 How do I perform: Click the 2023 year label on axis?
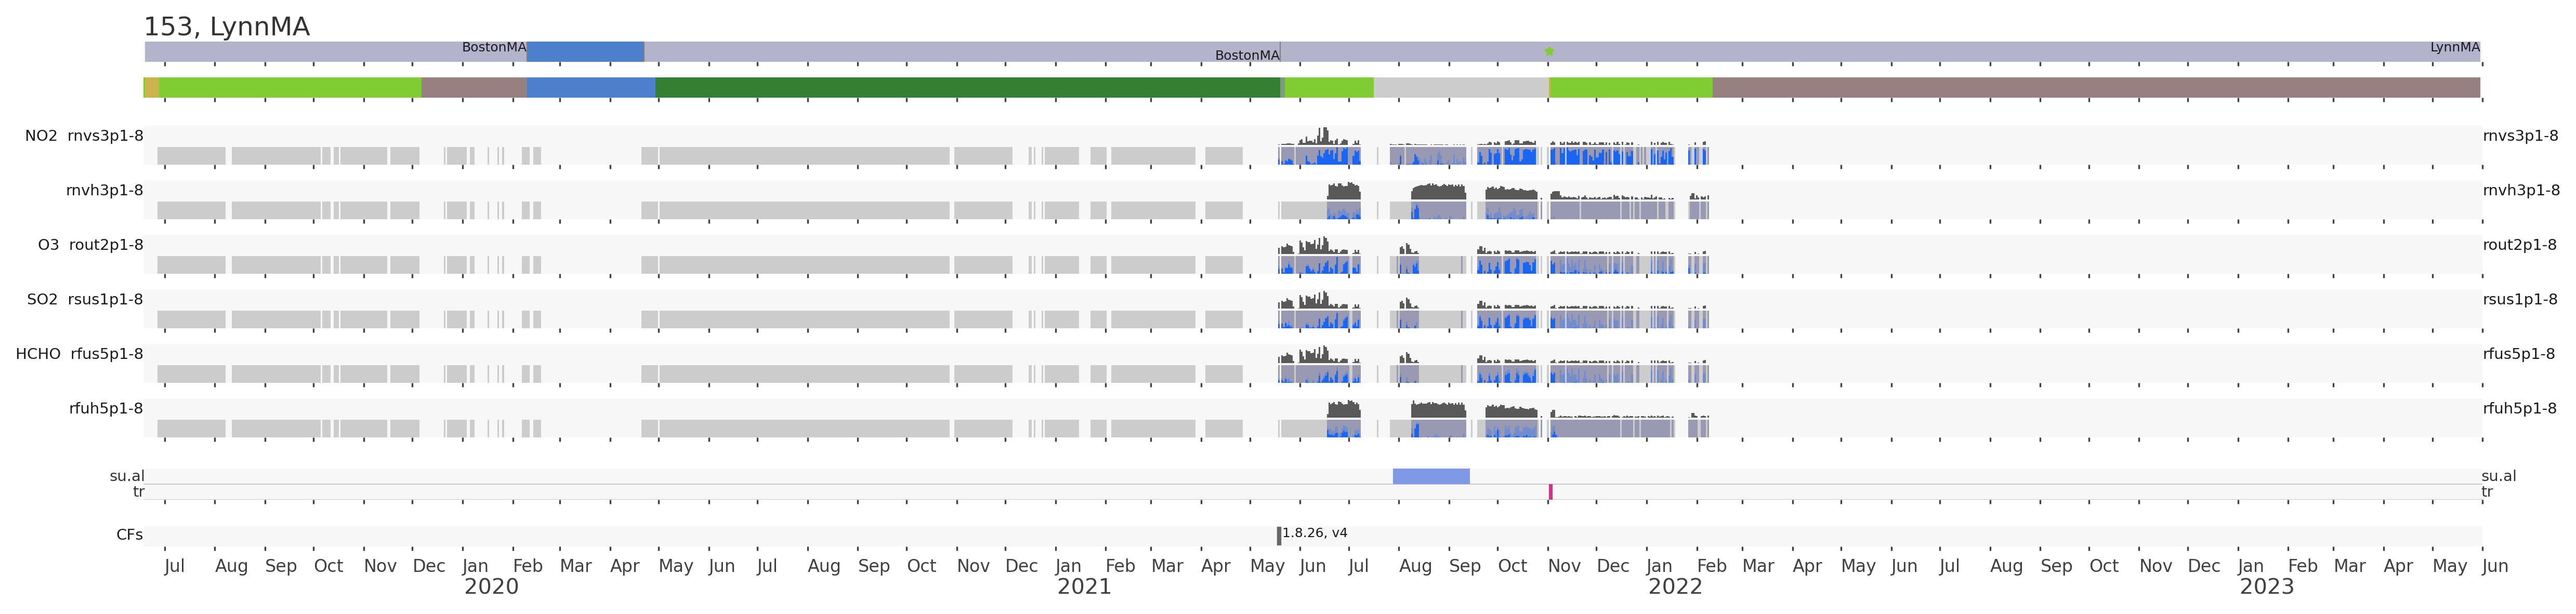(x=2266, y=587)
